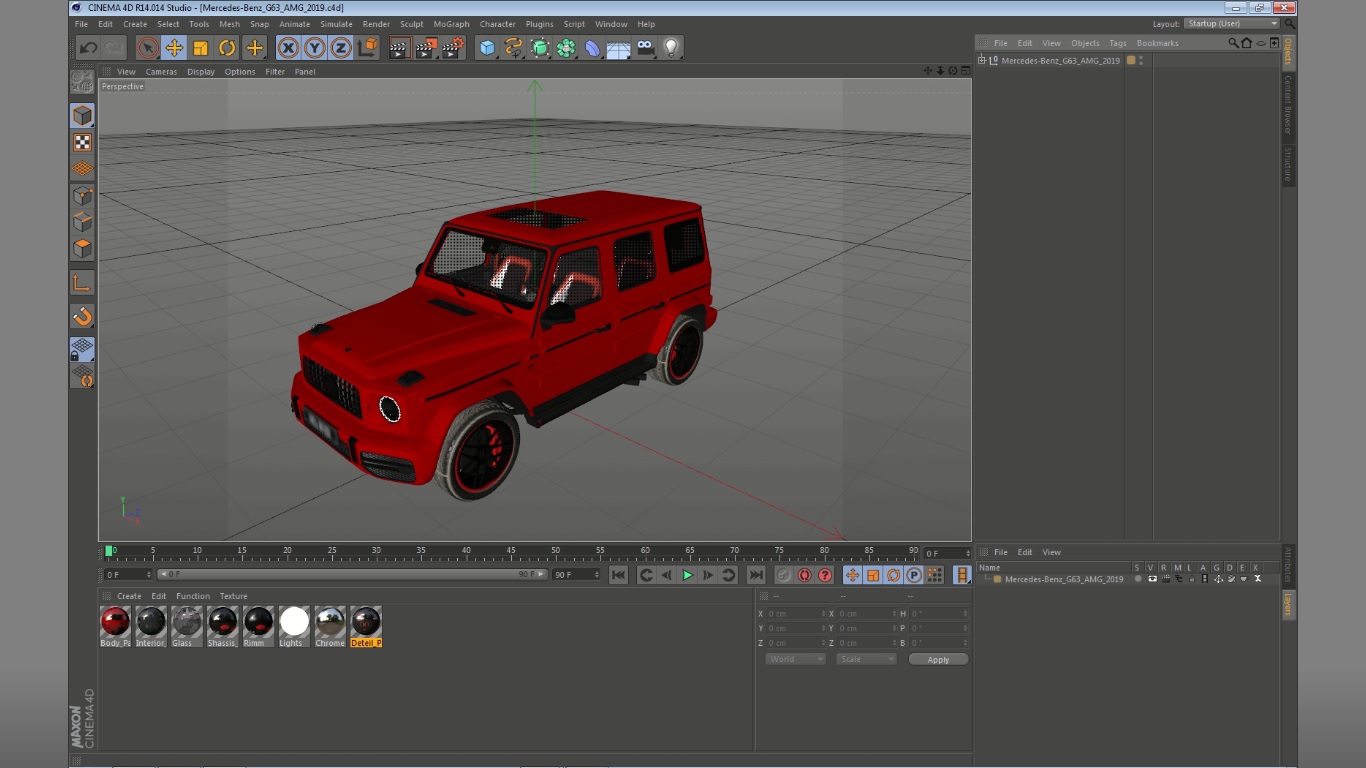The width and height of the screenshot is (1366, 768).
Task: Switch to the Content Browser side tab
Action: point(1288,104)
